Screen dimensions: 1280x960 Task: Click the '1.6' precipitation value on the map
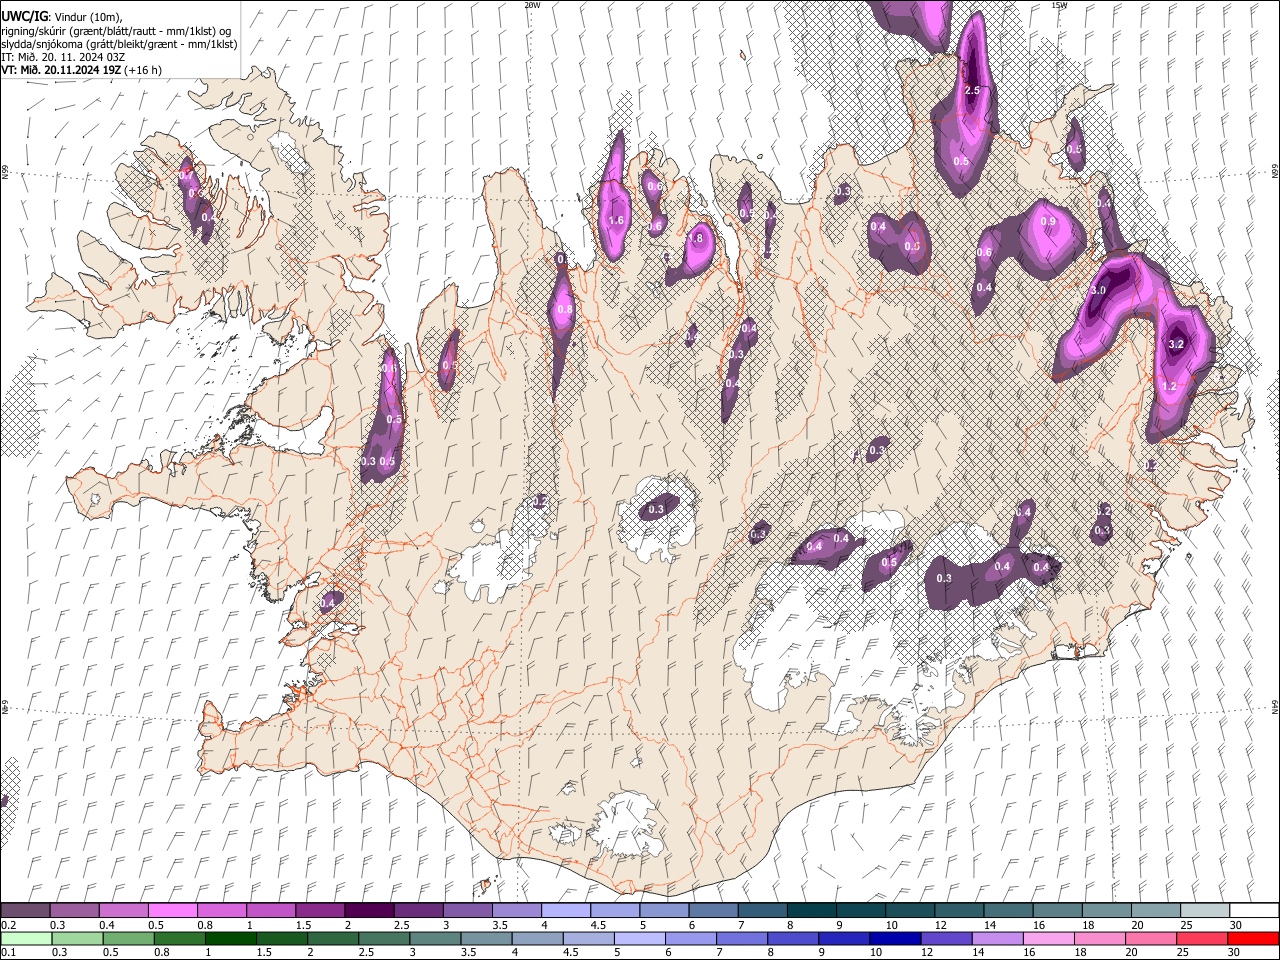point(616,220)
